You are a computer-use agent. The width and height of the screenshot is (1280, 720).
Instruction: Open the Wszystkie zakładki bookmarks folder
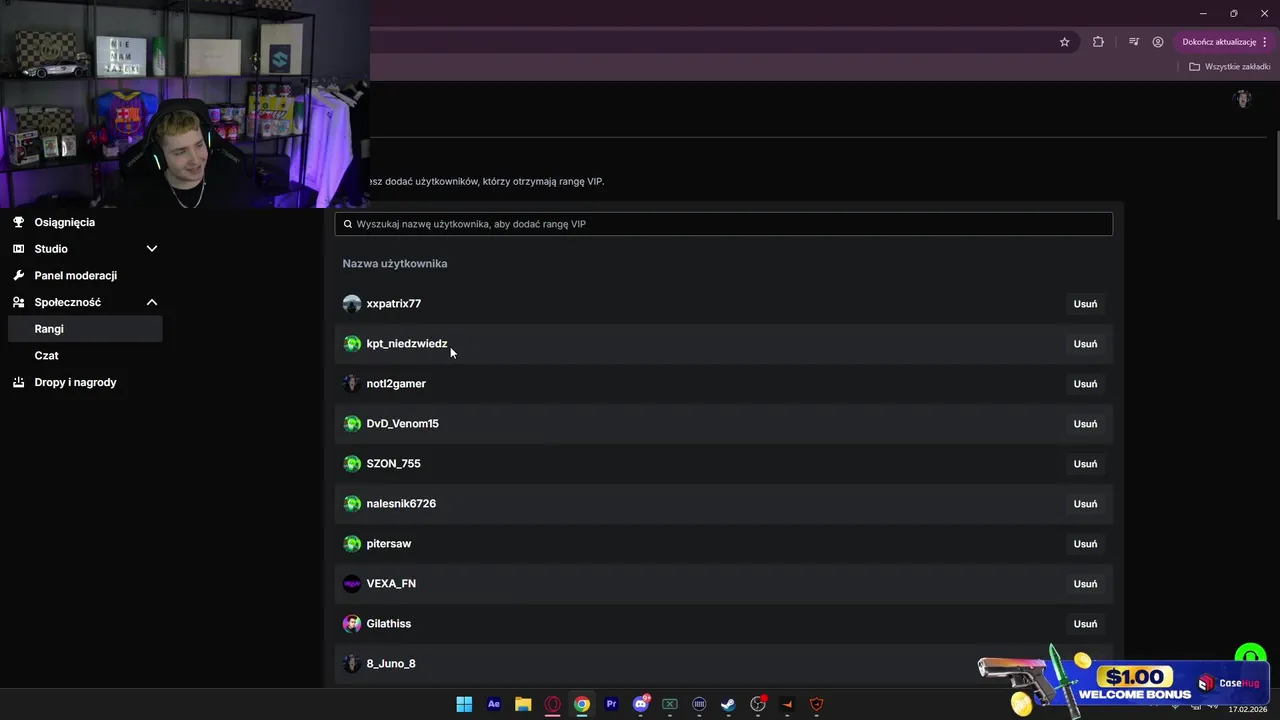(1229, 67)
